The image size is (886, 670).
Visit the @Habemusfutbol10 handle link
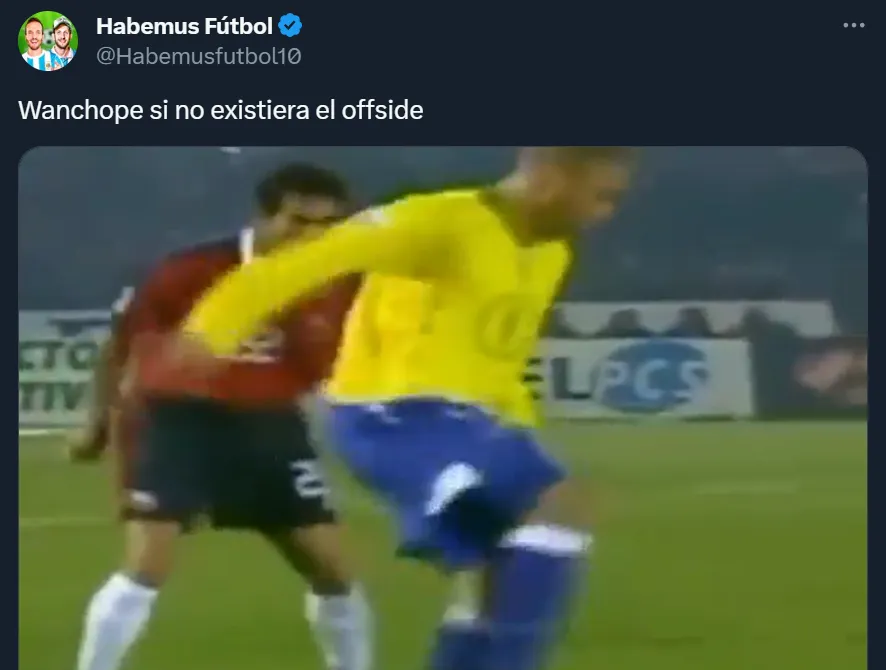pos(198,56)
